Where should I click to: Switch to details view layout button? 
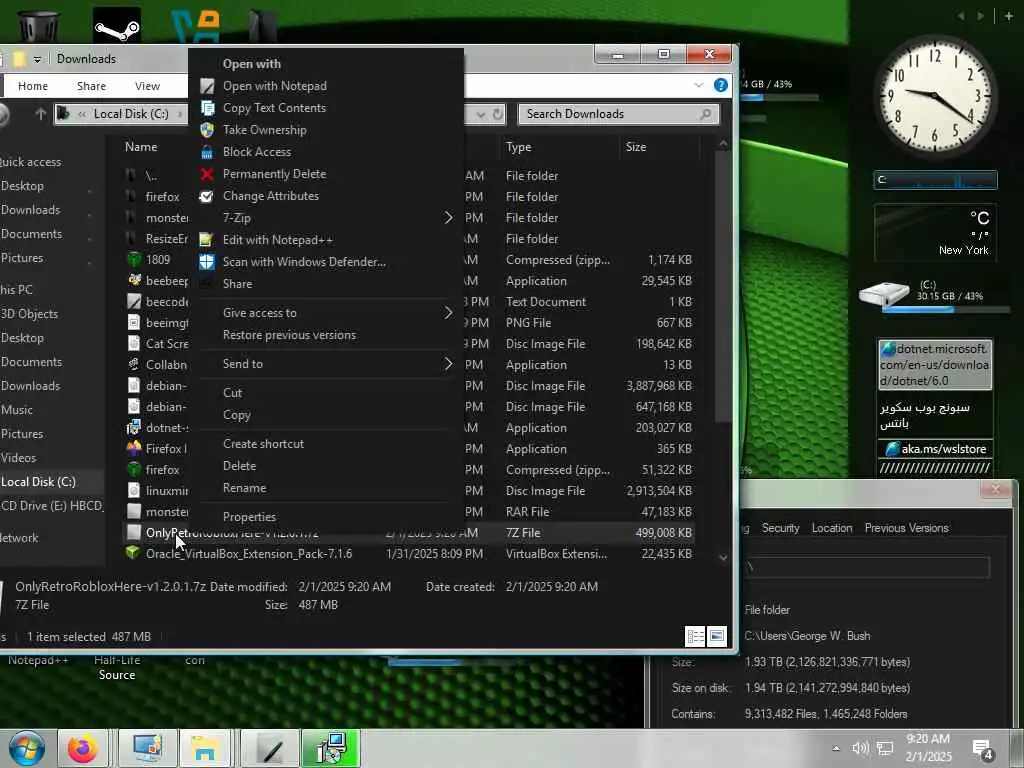point(696,635)
